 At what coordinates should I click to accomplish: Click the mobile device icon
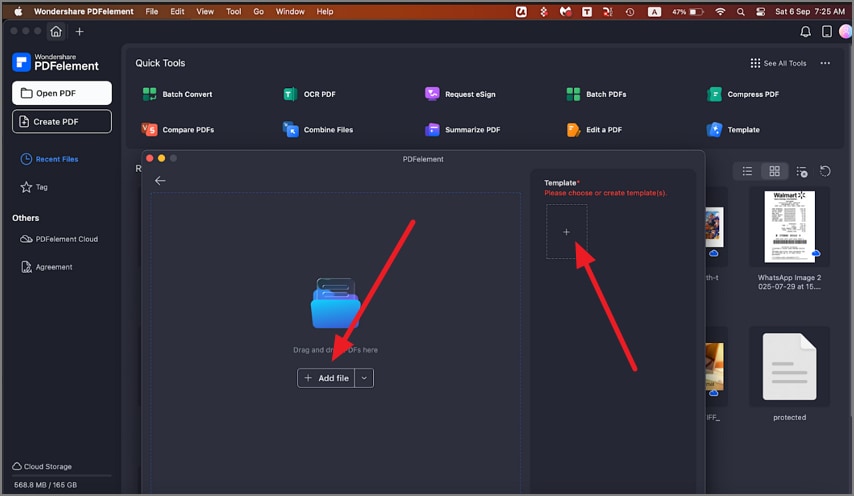coord(826,32)
